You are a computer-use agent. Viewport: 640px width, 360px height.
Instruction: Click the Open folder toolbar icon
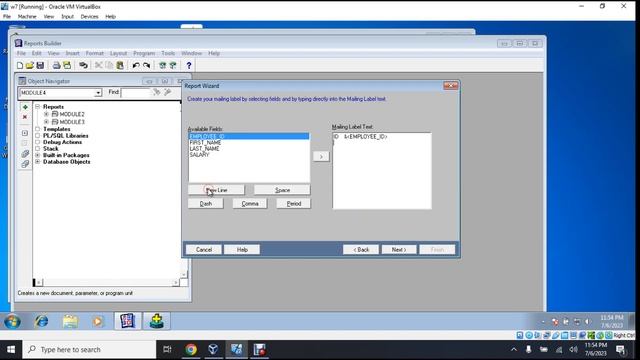pyautogui.click(x=30, y=65)
